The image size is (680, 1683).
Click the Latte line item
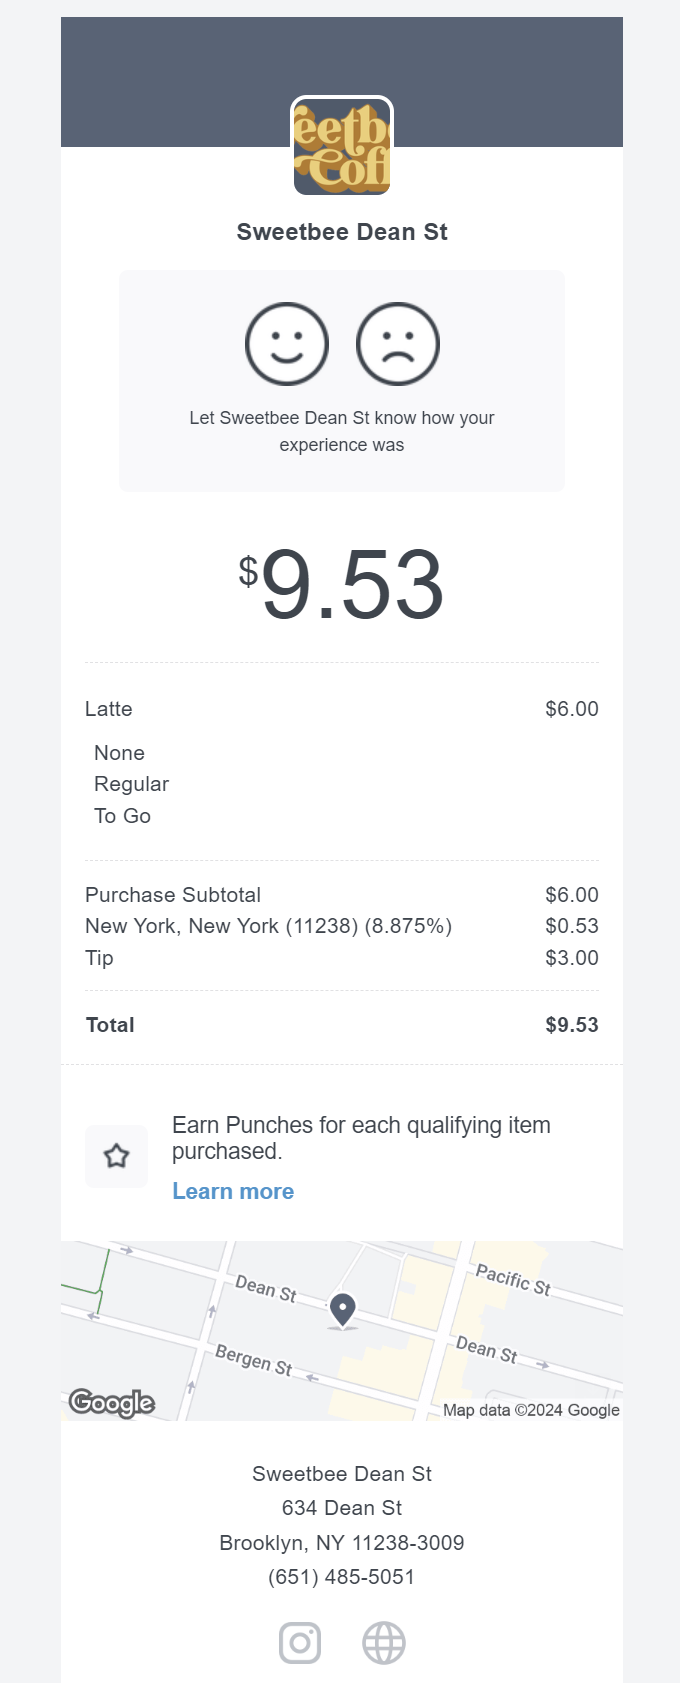coord(109,709)
